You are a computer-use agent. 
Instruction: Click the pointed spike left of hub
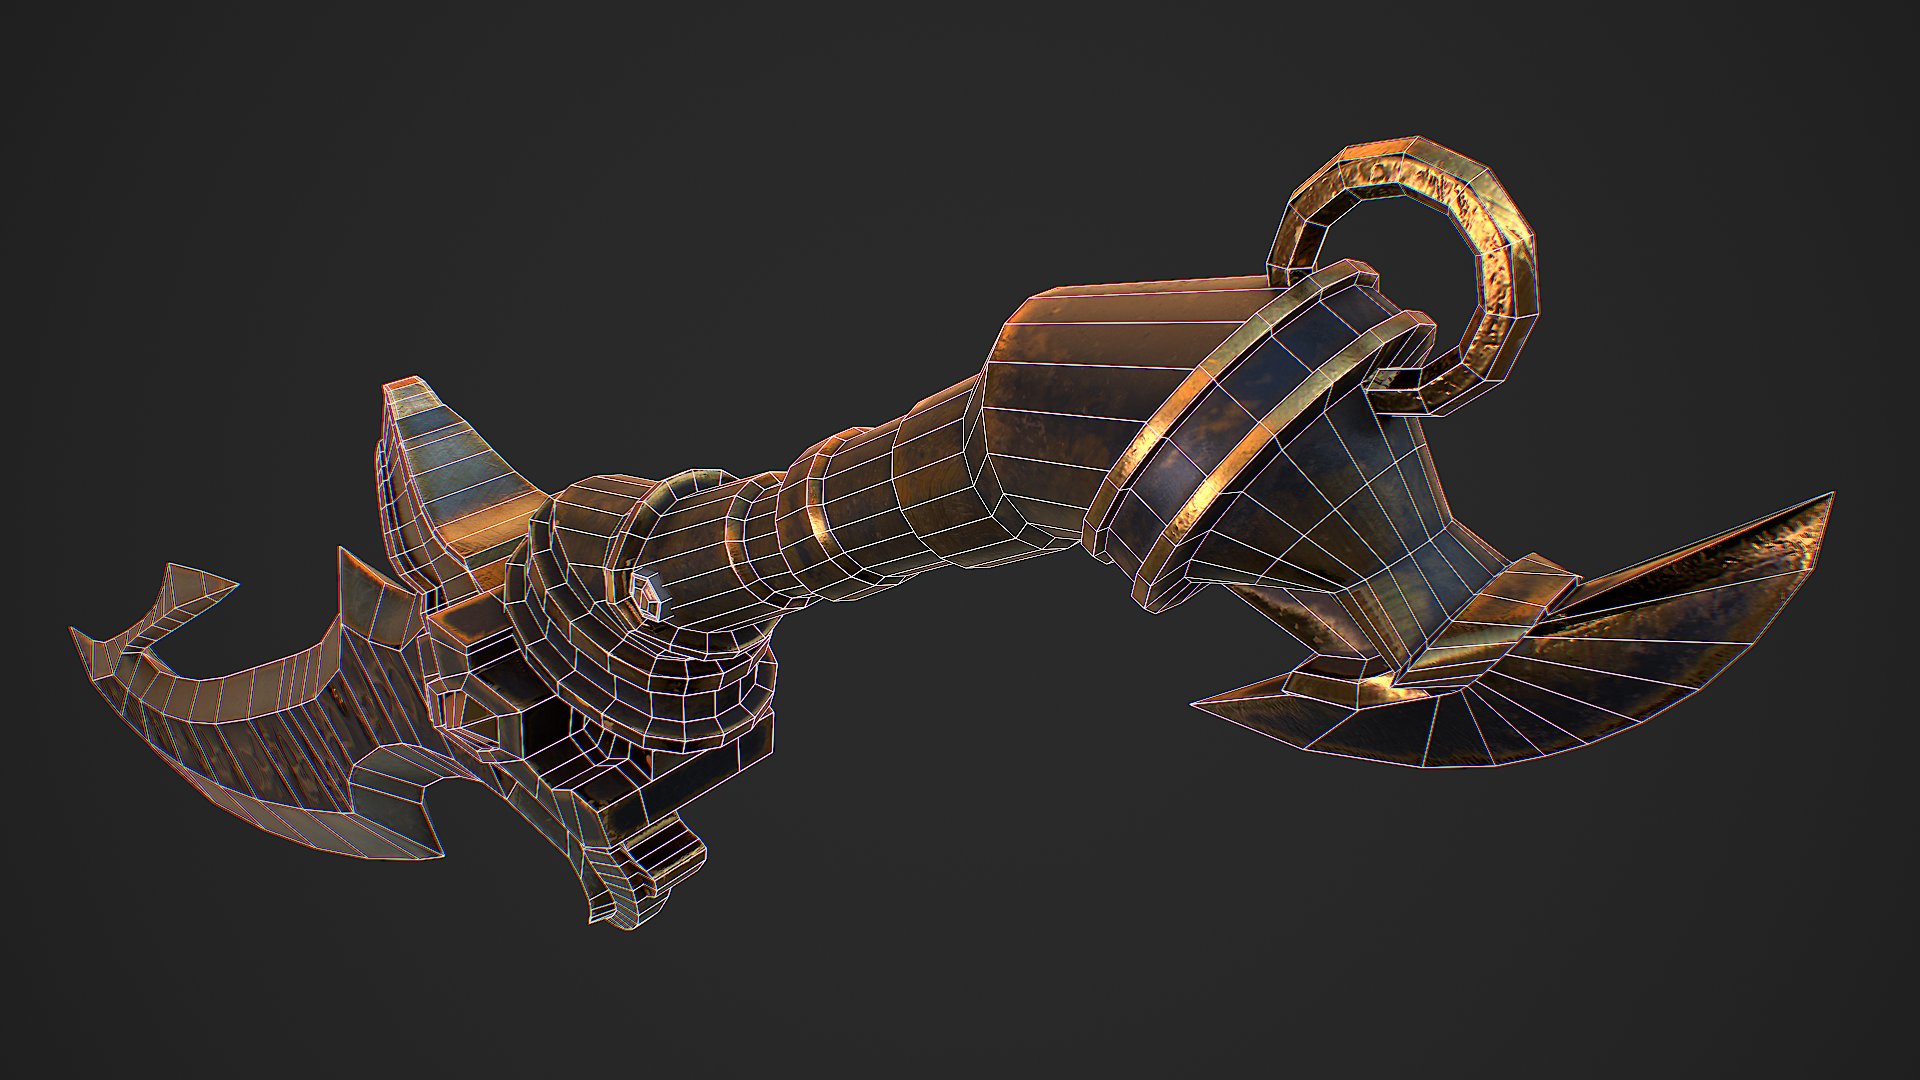point(365,600)
